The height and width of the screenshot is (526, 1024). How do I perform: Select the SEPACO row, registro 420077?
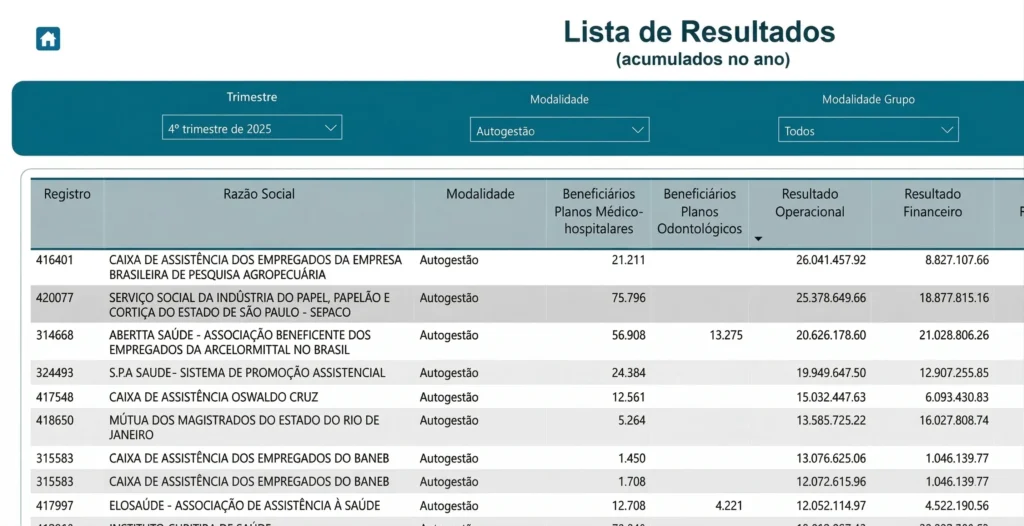(x=55, y=298)
